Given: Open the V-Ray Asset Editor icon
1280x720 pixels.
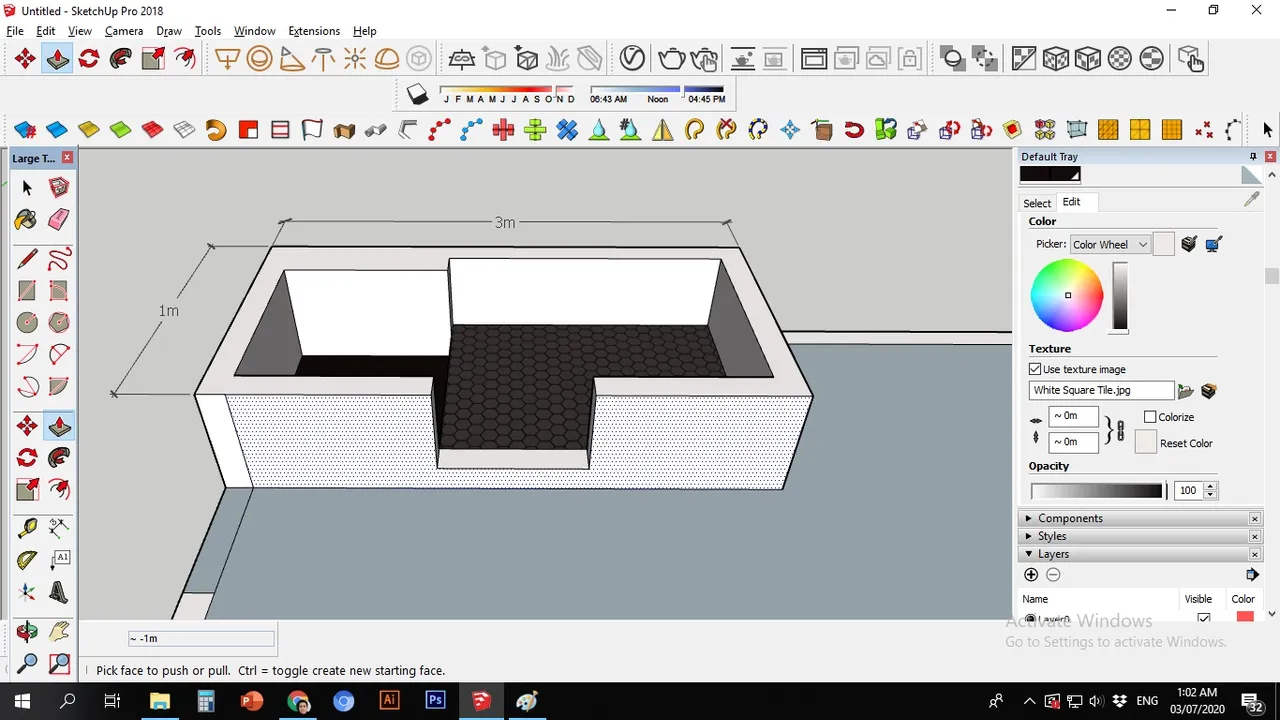Looking at the screenshot, I should (x=632, y=59).
